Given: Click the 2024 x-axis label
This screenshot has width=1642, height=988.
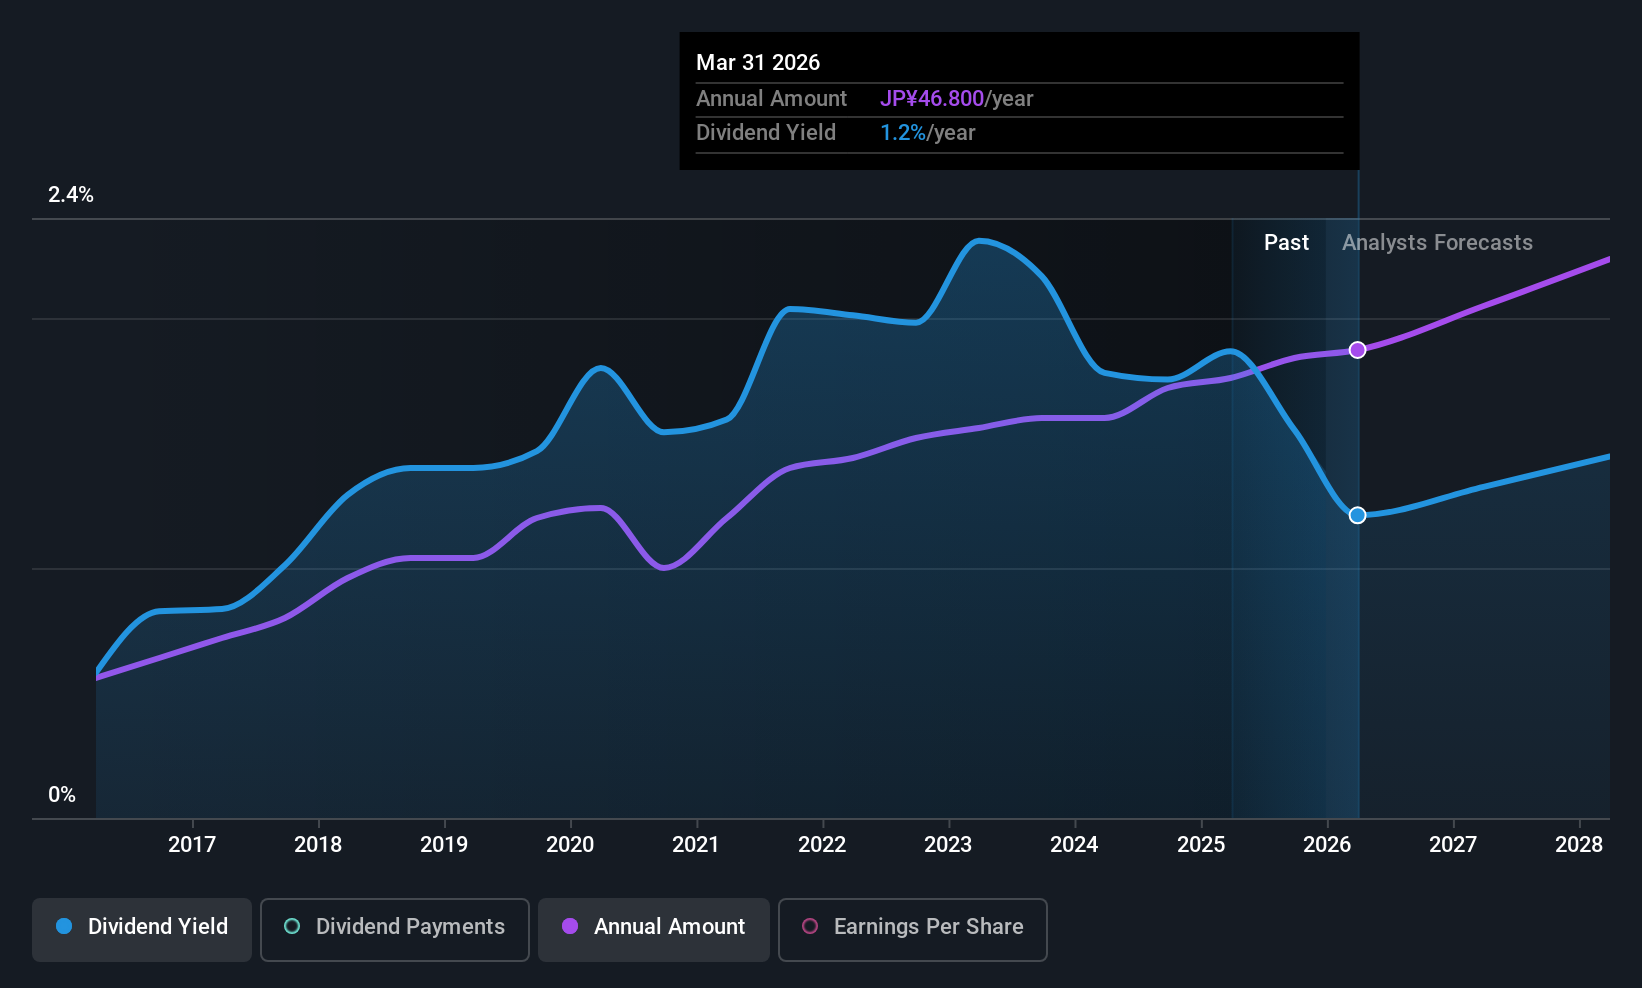Looking at the screenshot, I should click(x=1074, y=845).
